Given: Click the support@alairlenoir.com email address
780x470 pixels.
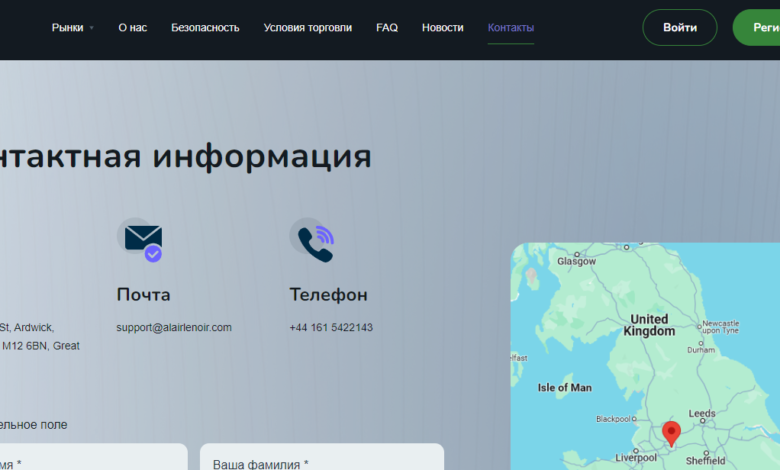Looking at the screenshot, I should [174, 327].
